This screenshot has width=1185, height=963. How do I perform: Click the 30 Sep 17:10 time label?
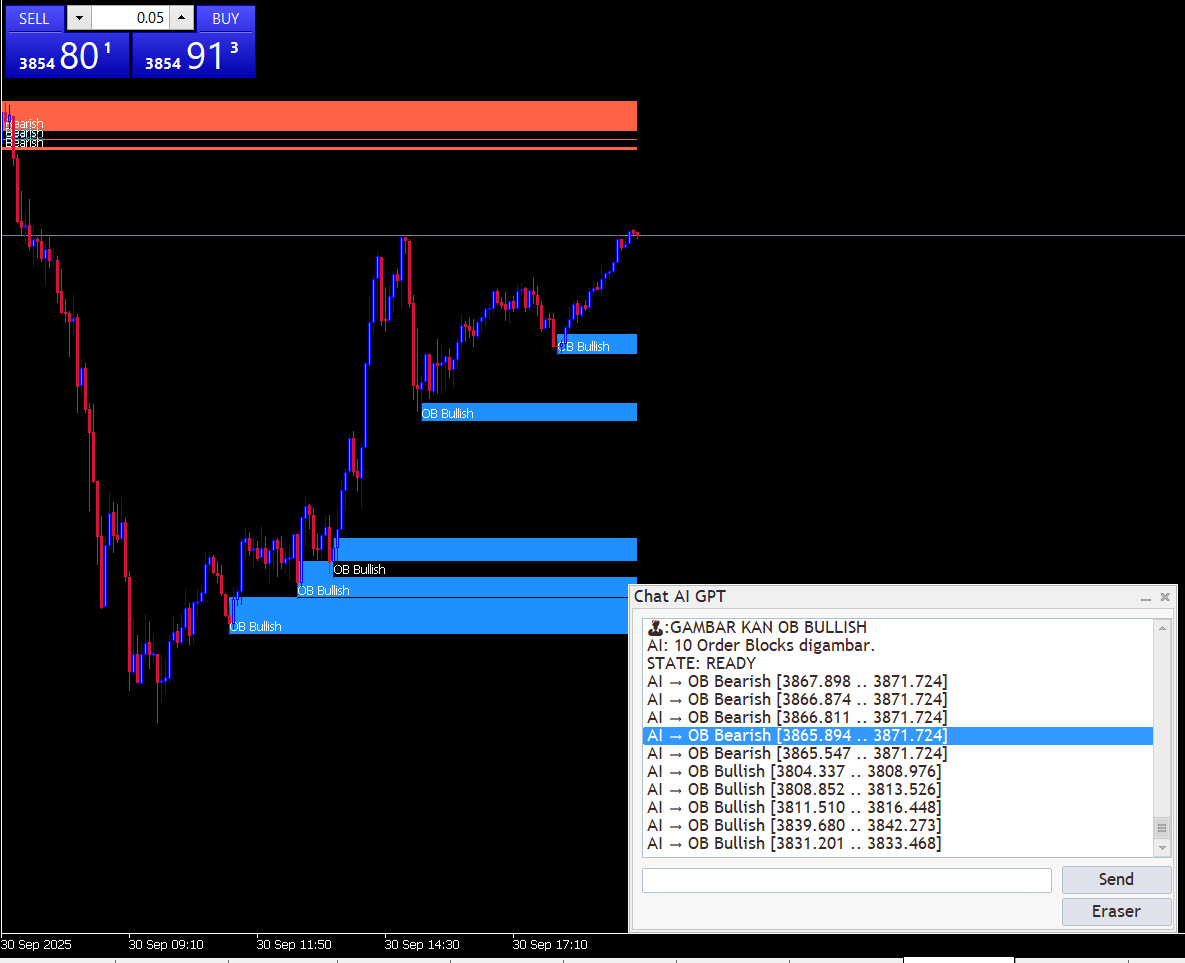pyautogui.click(x=549, y=945)
